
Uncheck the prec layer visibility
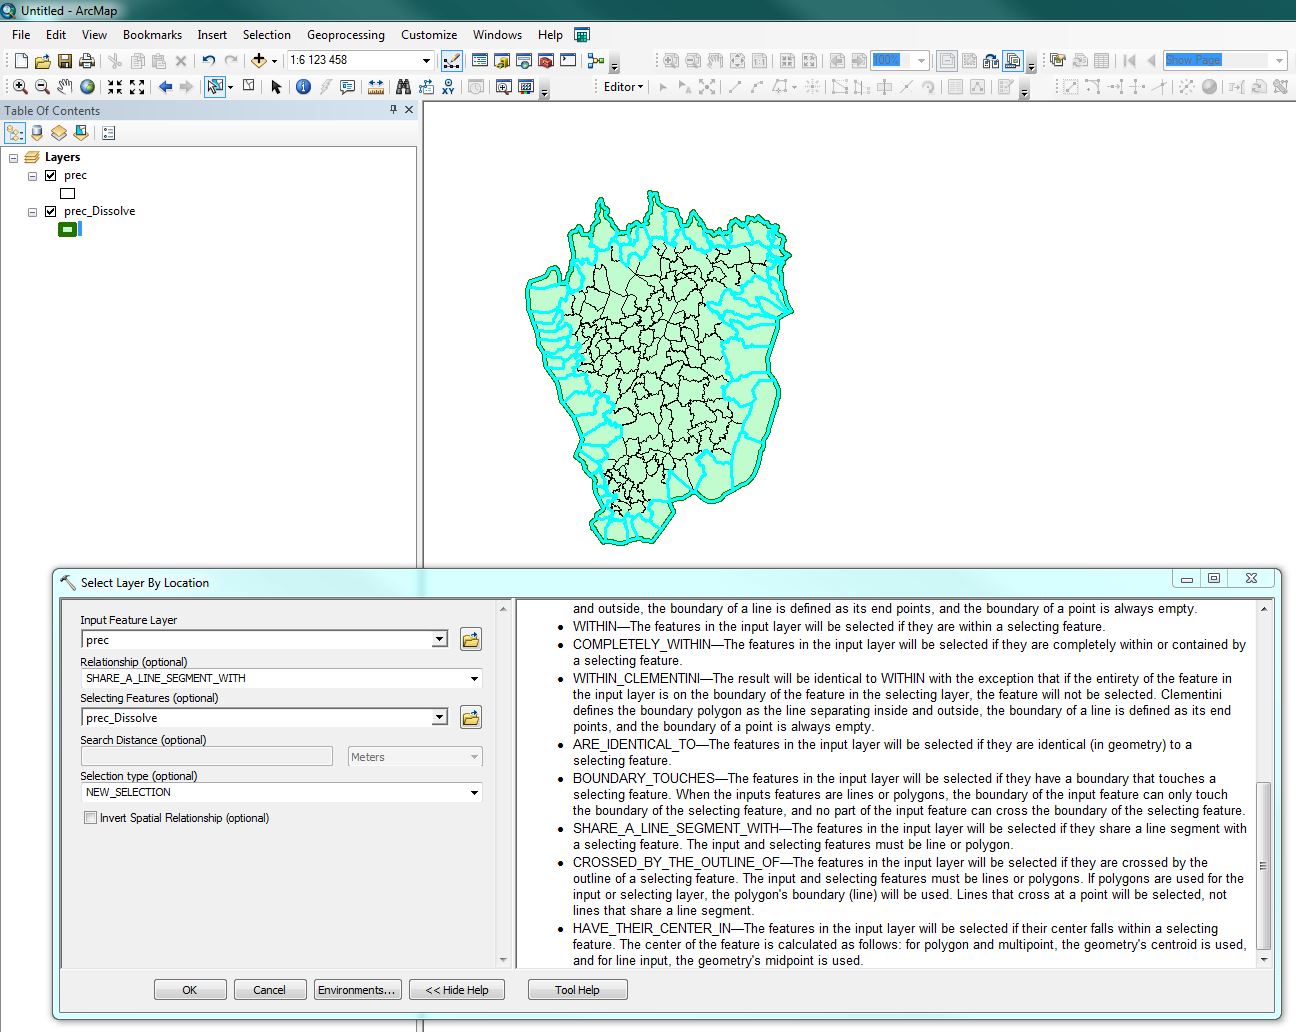click(50, 175)
